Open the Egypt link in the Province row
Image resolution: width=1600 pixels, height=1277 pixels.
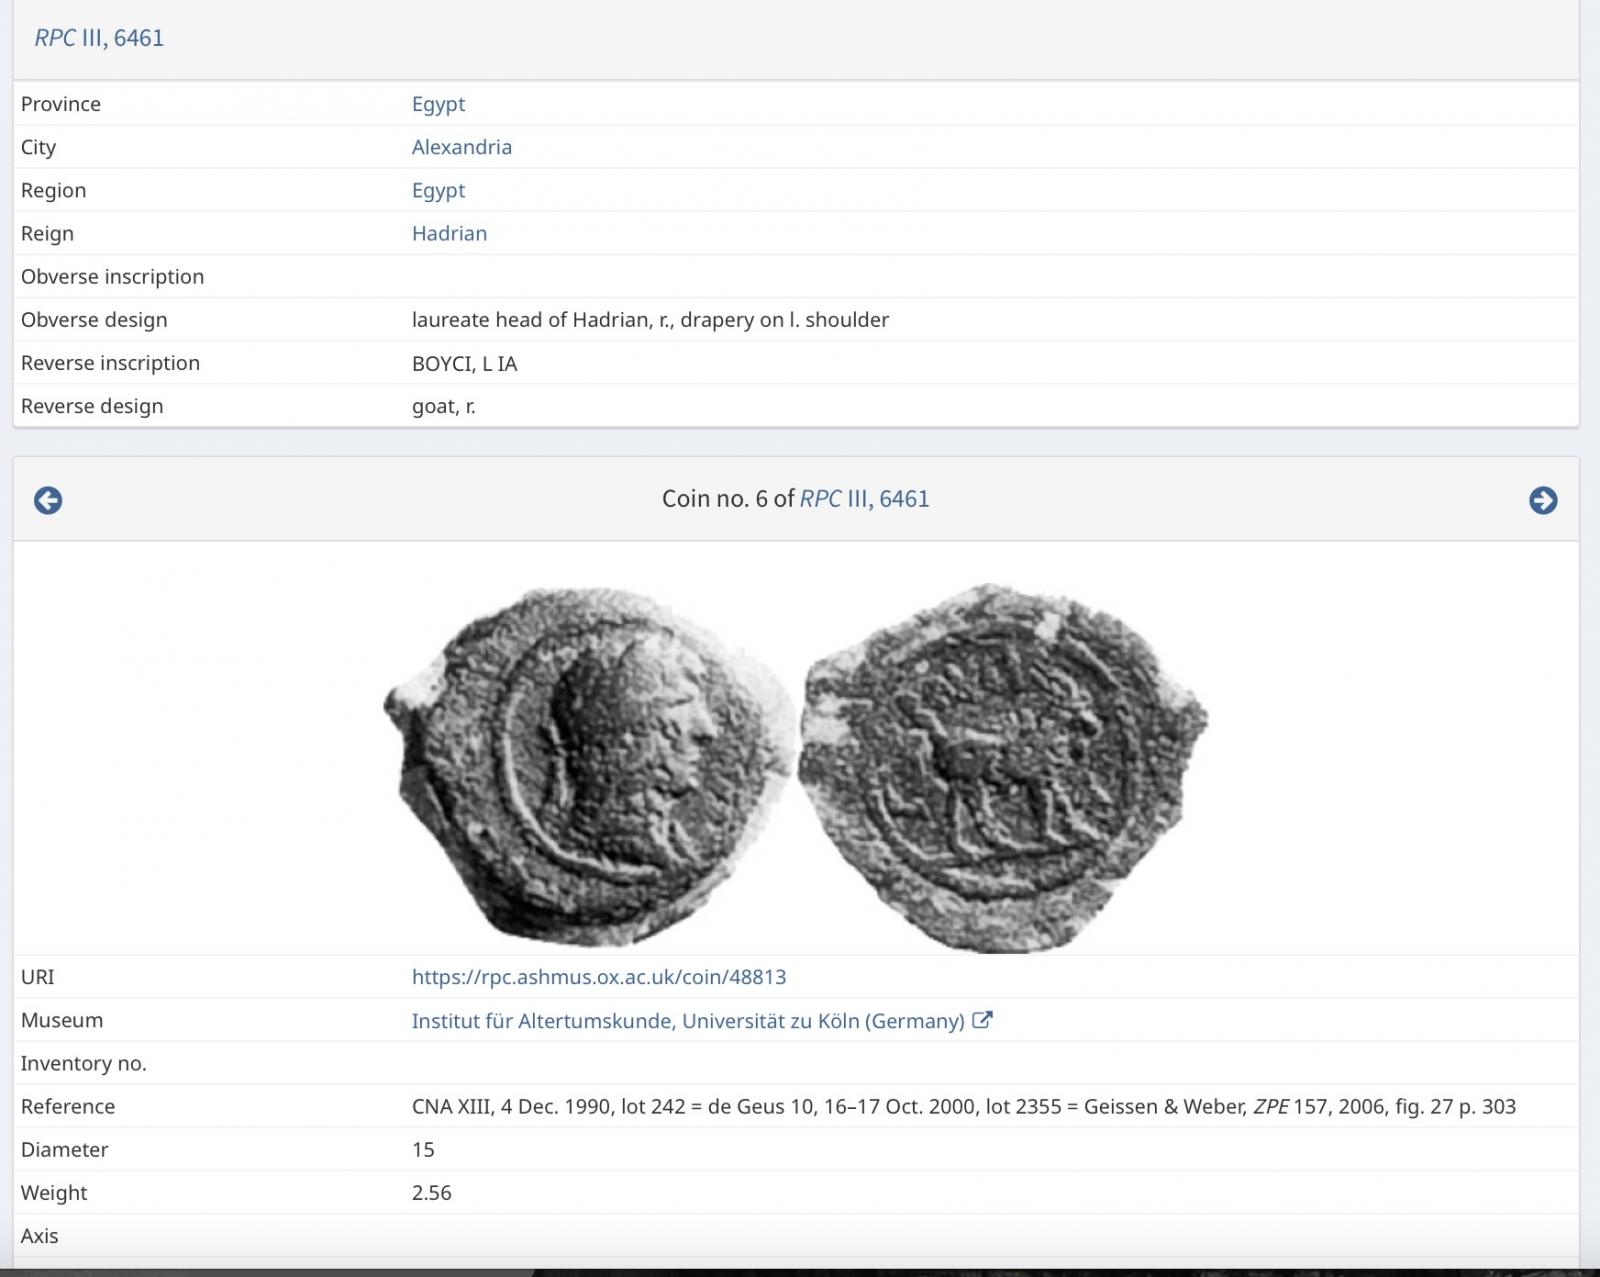pyautogui.click(x=438, y=104)
